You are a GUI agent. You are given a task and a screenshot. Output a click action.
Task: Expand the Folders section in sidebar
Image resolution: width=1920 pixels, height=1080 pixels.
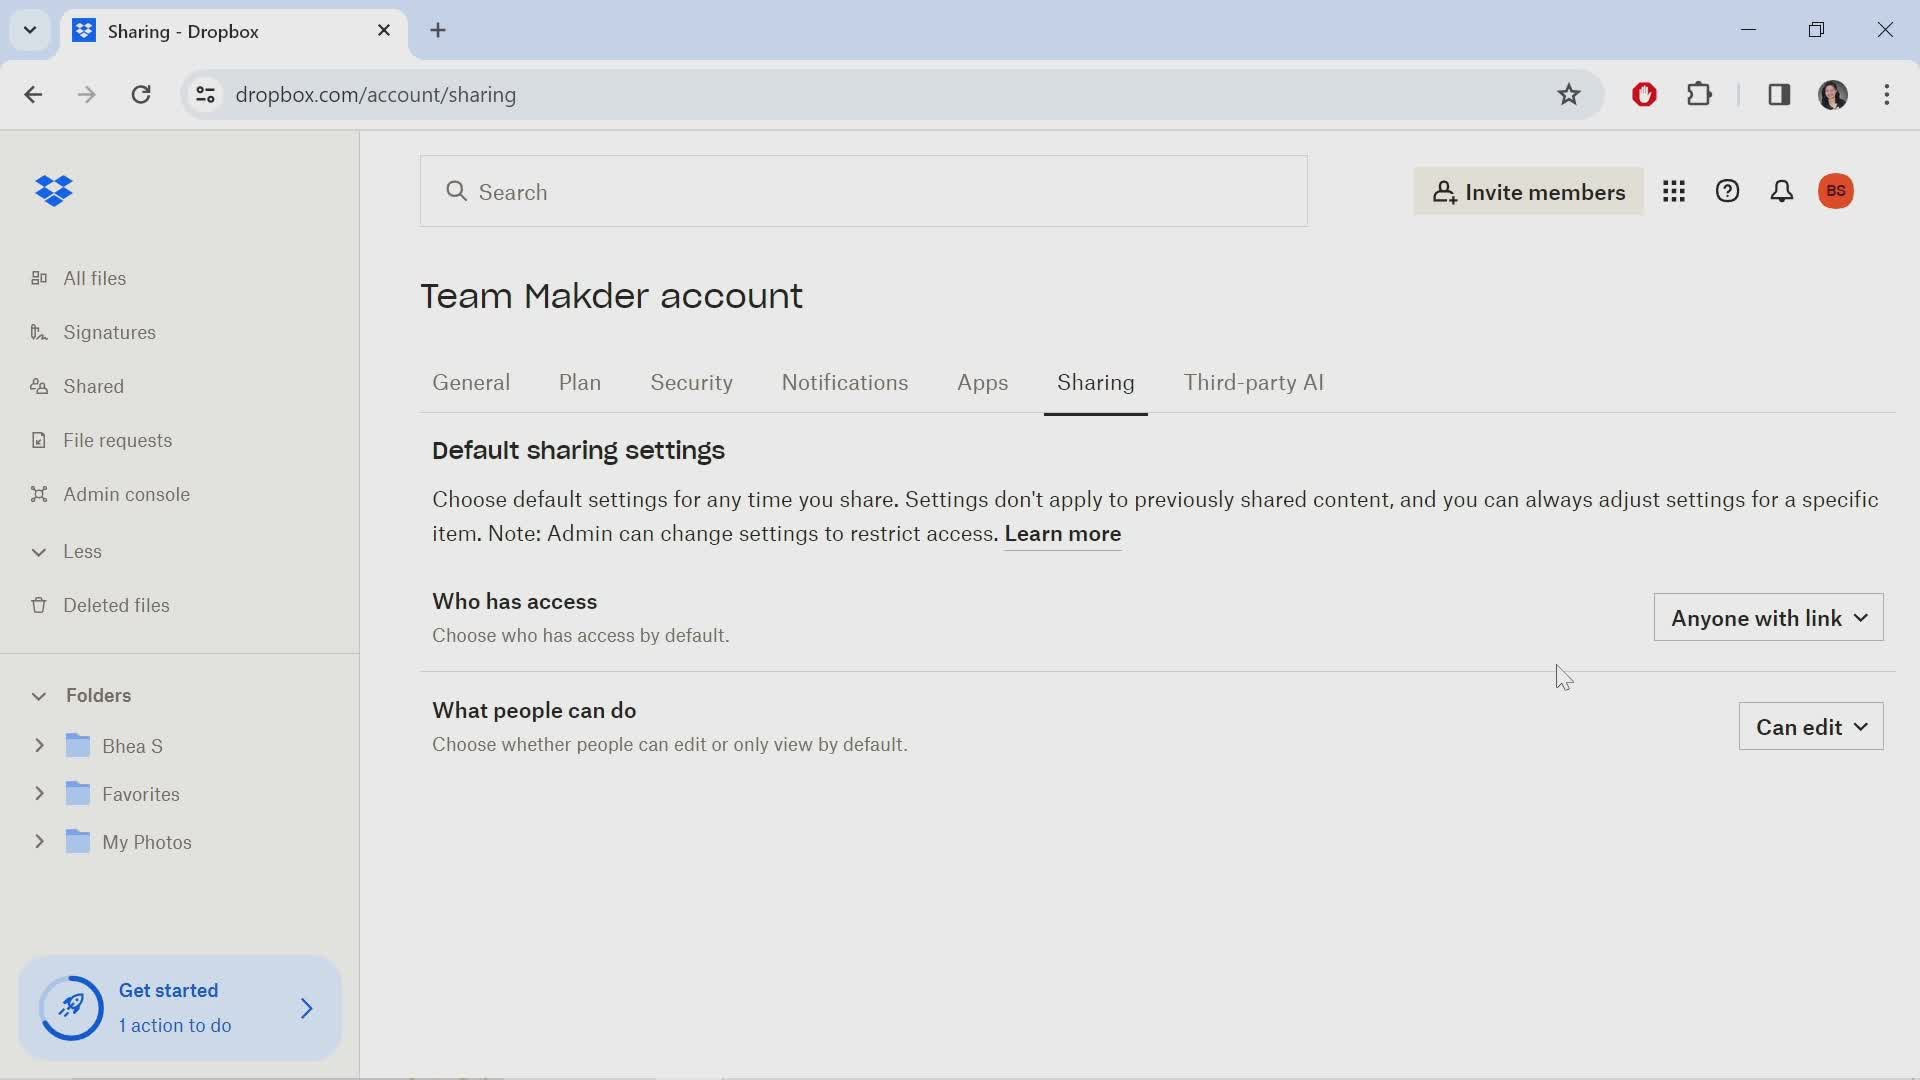(x=40, y=695)
